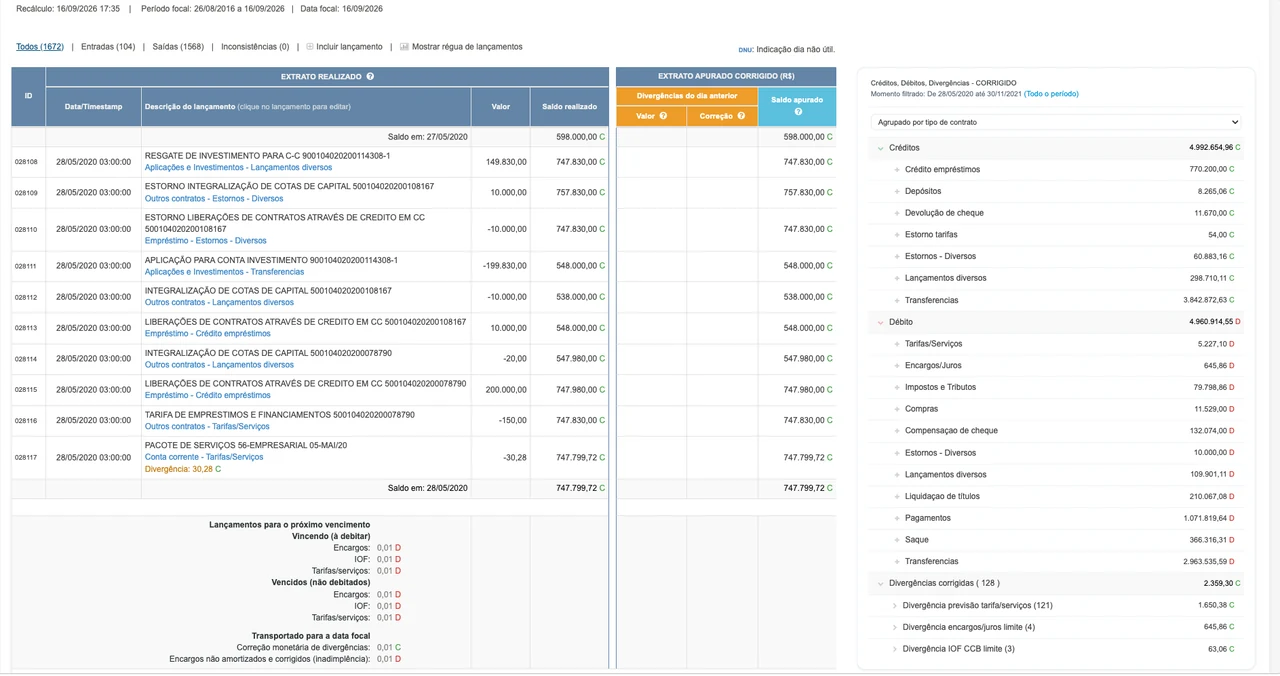Click the Todo o período link
The height and width of the screenshot is (676, 1280).
[x=1051, y=94]
